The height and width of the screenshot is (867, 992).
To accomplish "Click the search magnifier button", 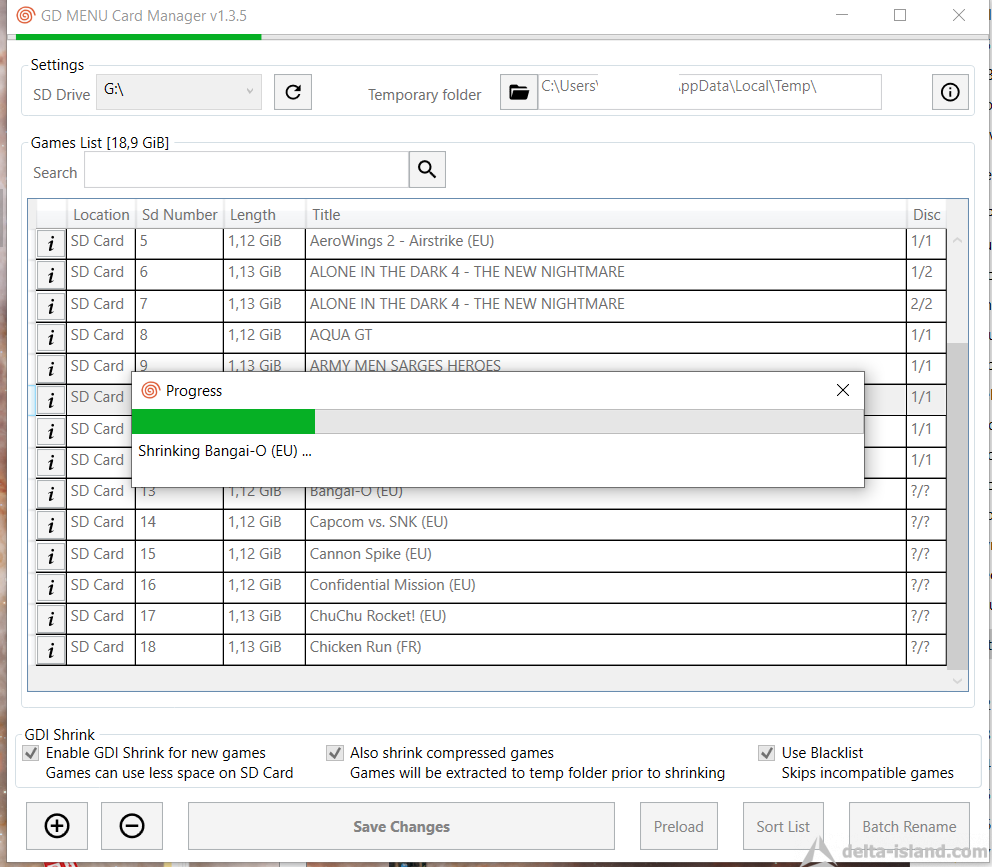I will click(x=427, y=170).
